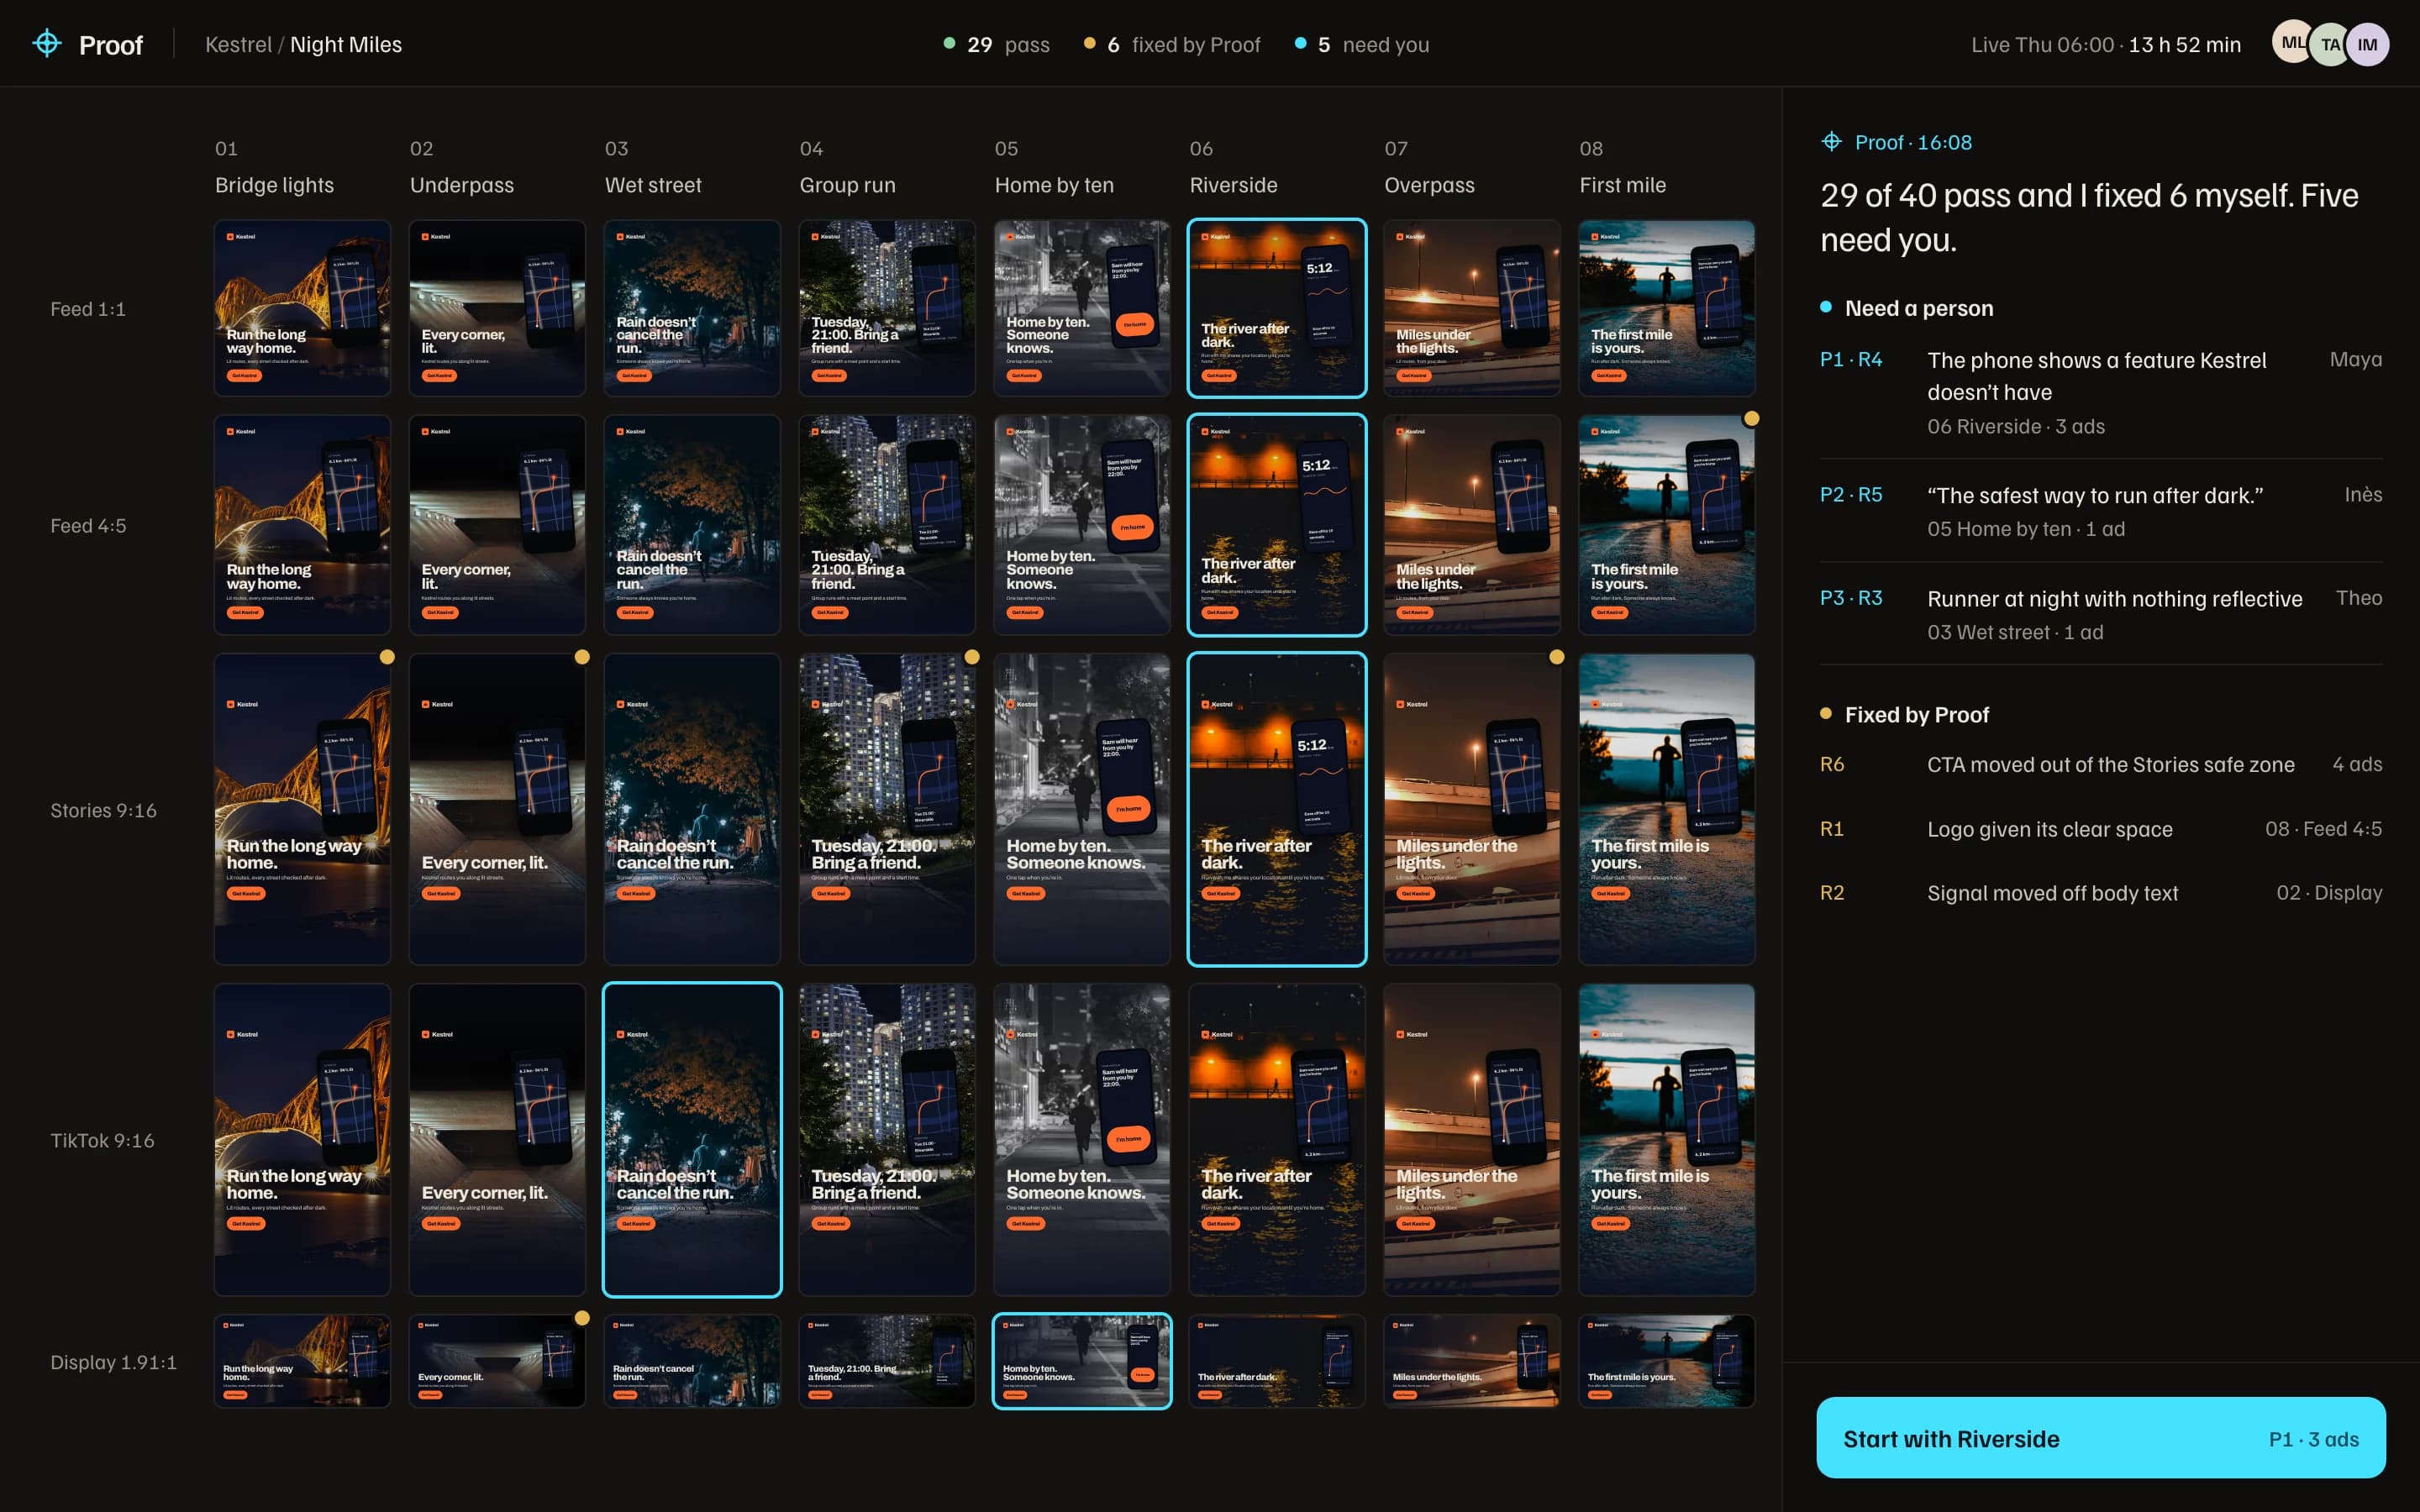Click the amber fixed by Proof dot
2420x1512 pixels.
point(1089,44)
